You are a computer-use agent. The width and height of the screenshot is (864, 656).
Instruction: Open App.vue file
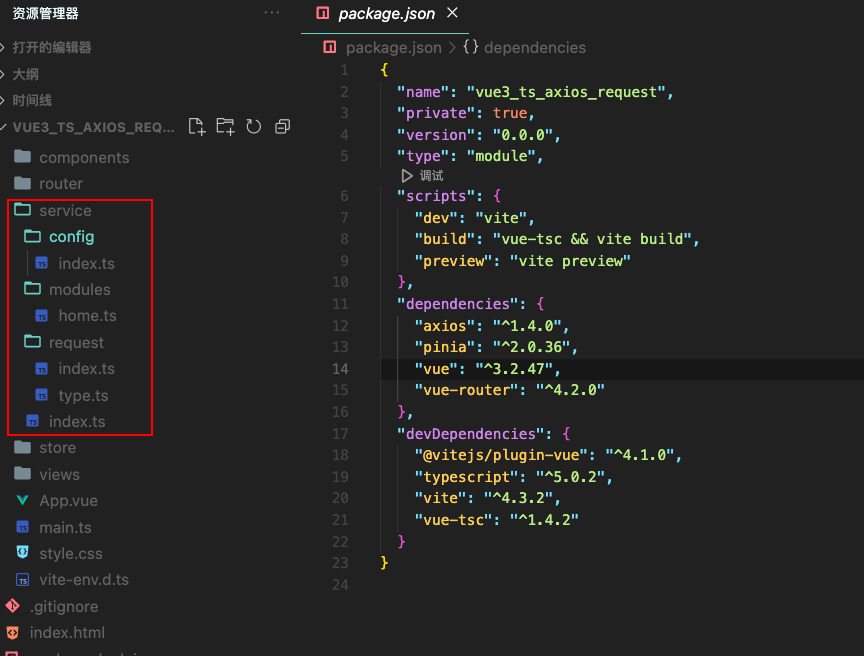tap(68, 501)
